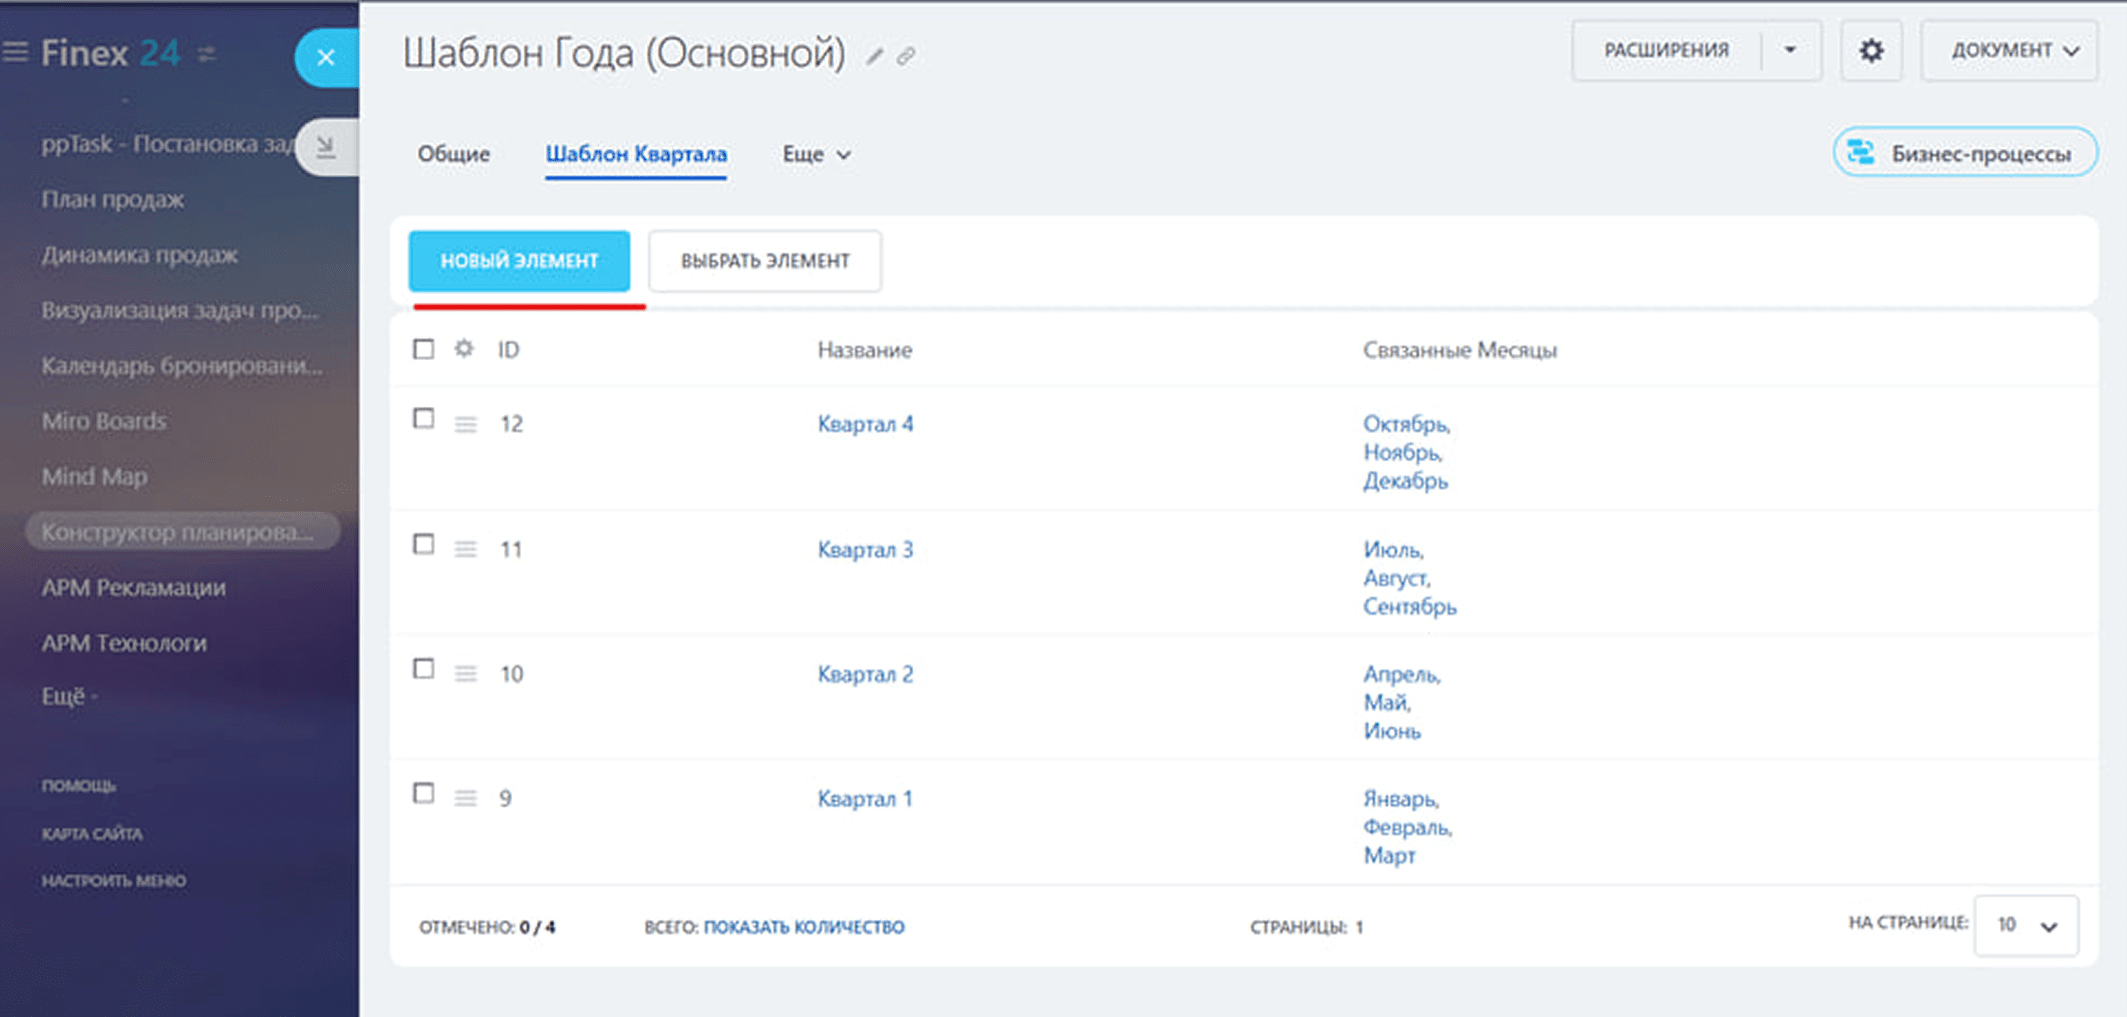2127x1017 pixels.
Task: Click the row menu icon for ID 12
Action: pos(465,424)
